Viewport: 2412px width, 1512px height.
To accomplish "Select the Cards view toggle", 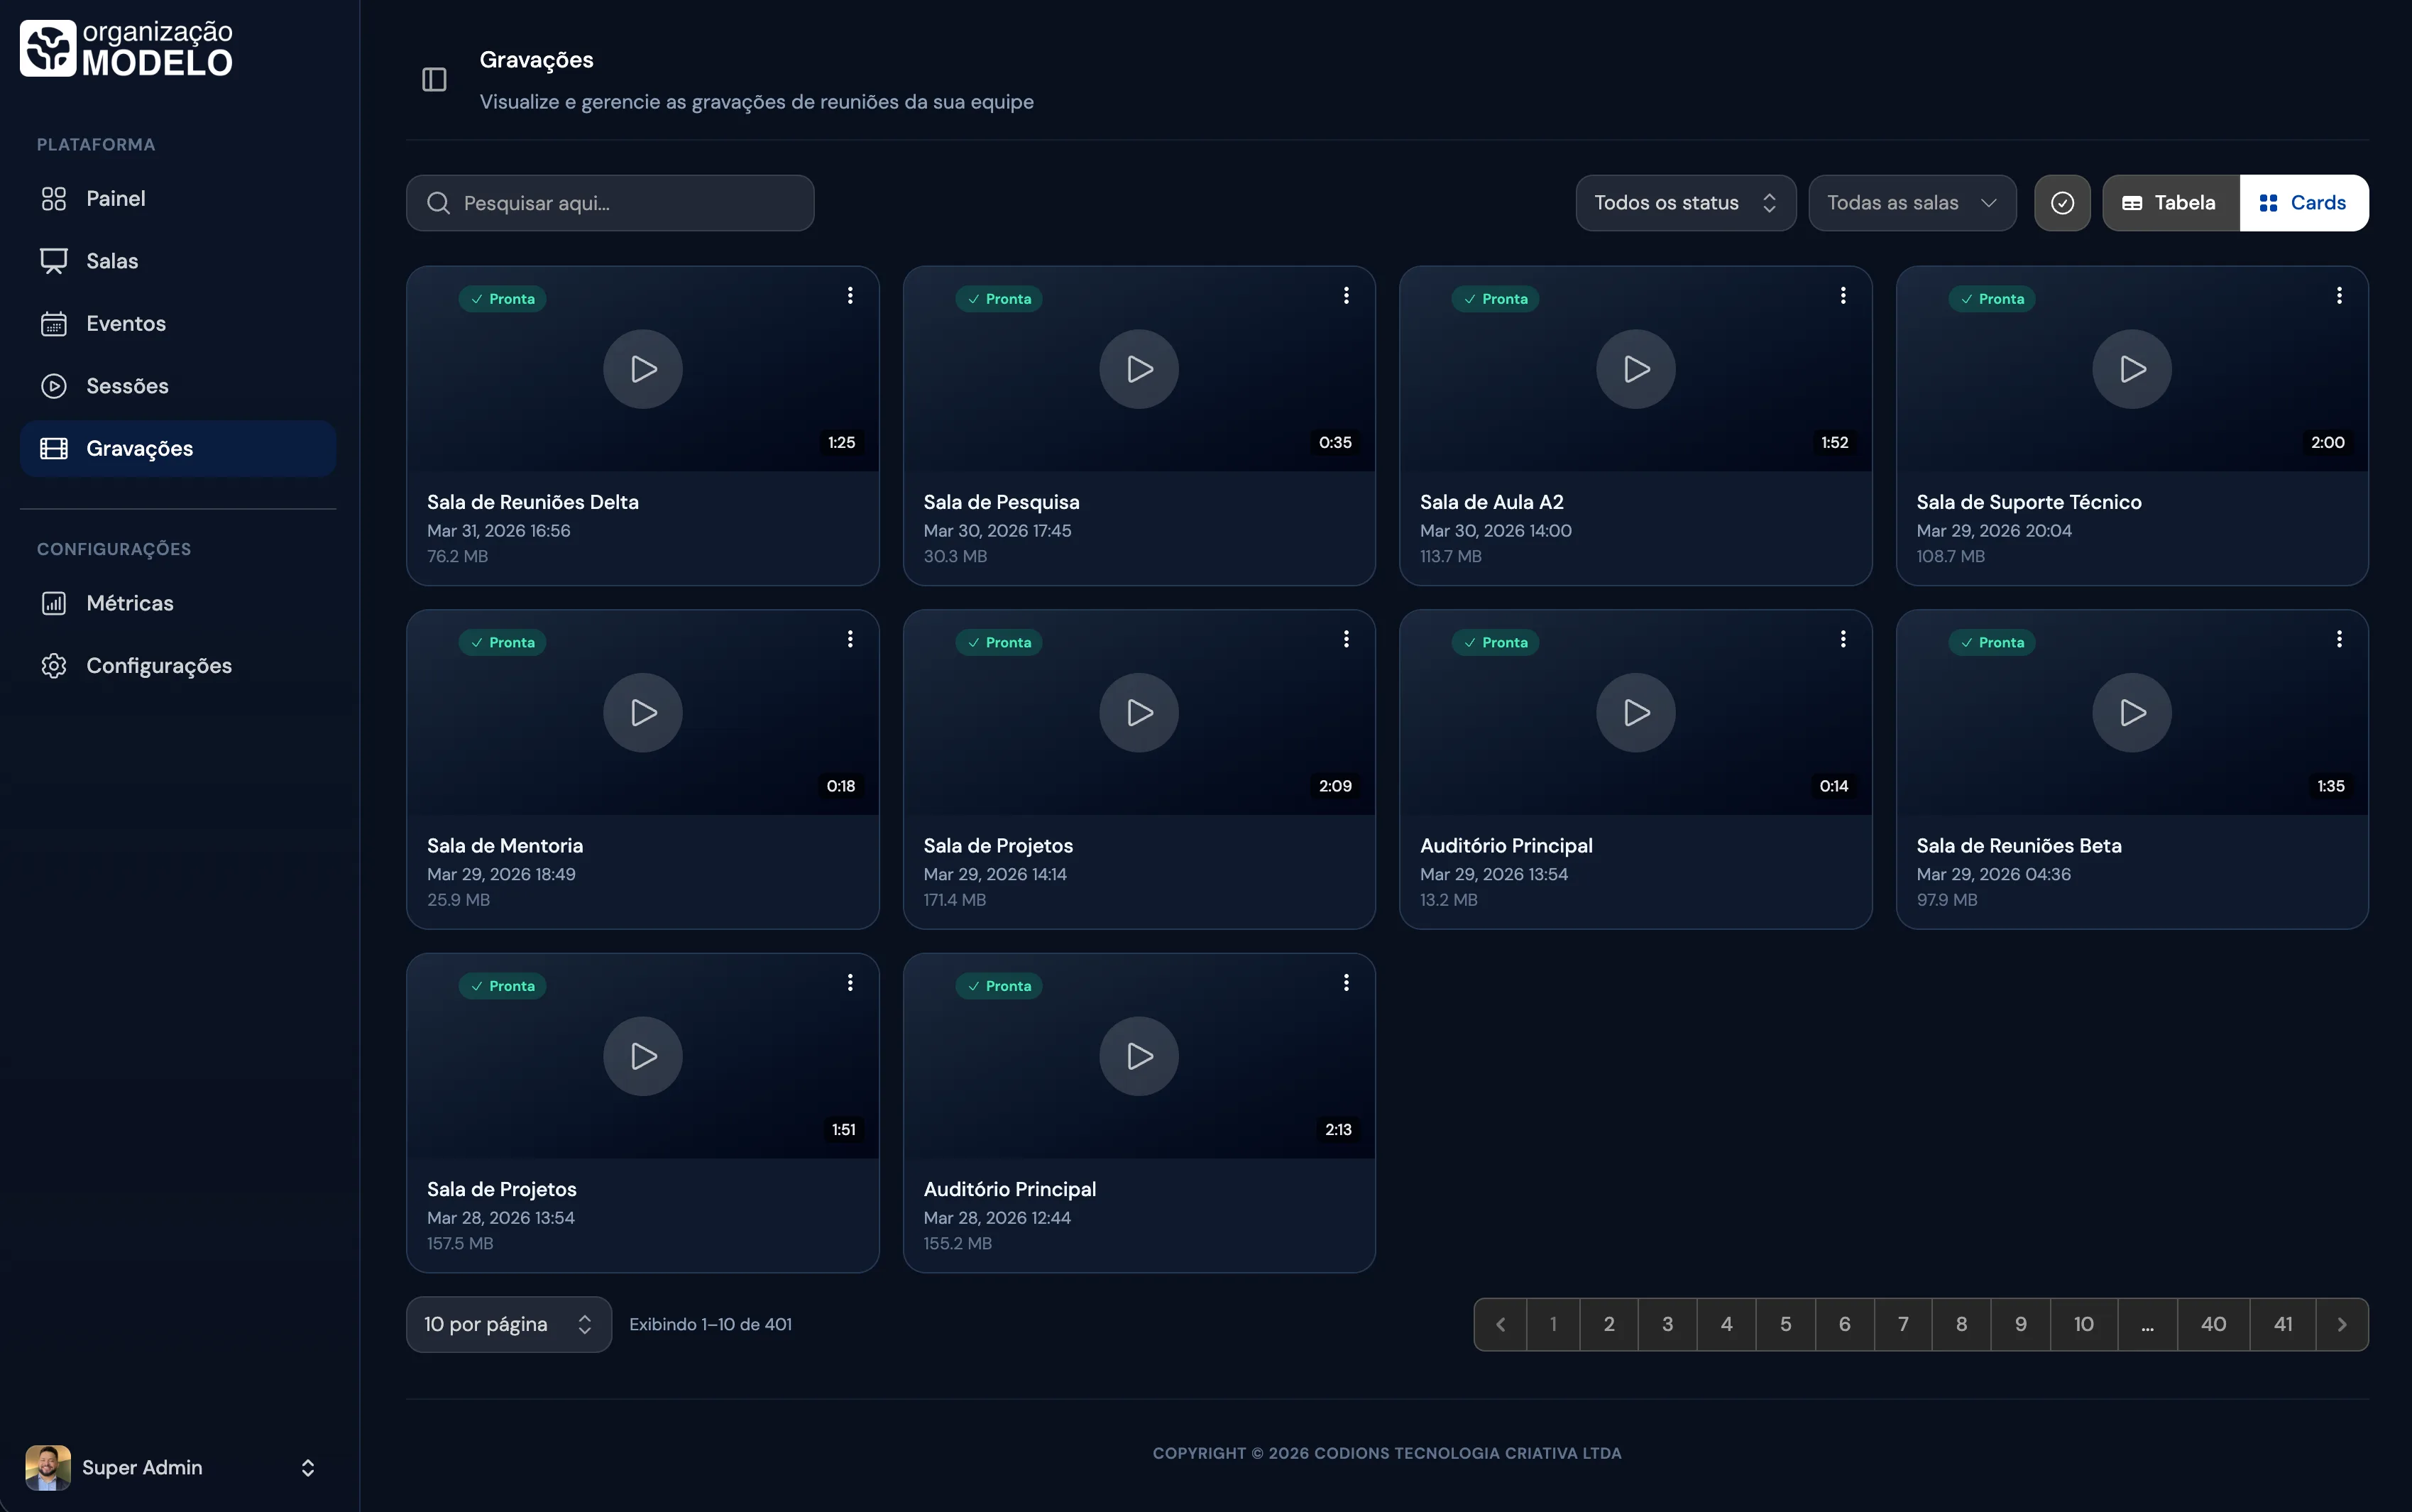I will pyautogui.click(x=2302, y=203).
